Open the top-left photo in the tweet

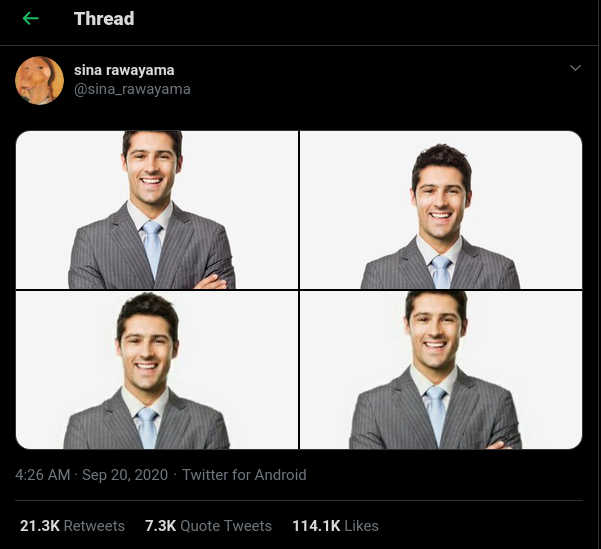157,210
